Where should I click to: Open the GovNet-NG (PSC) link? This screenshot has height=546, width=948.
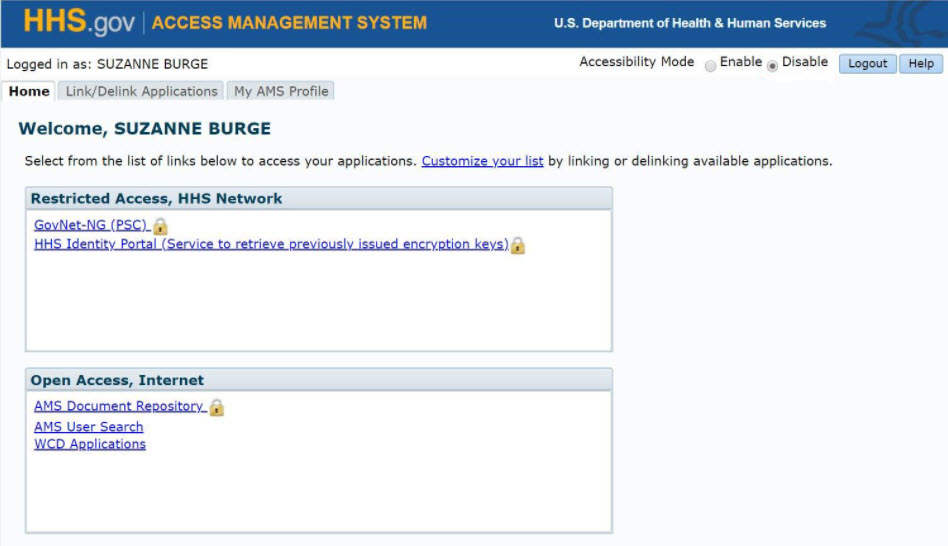point(91,225)
